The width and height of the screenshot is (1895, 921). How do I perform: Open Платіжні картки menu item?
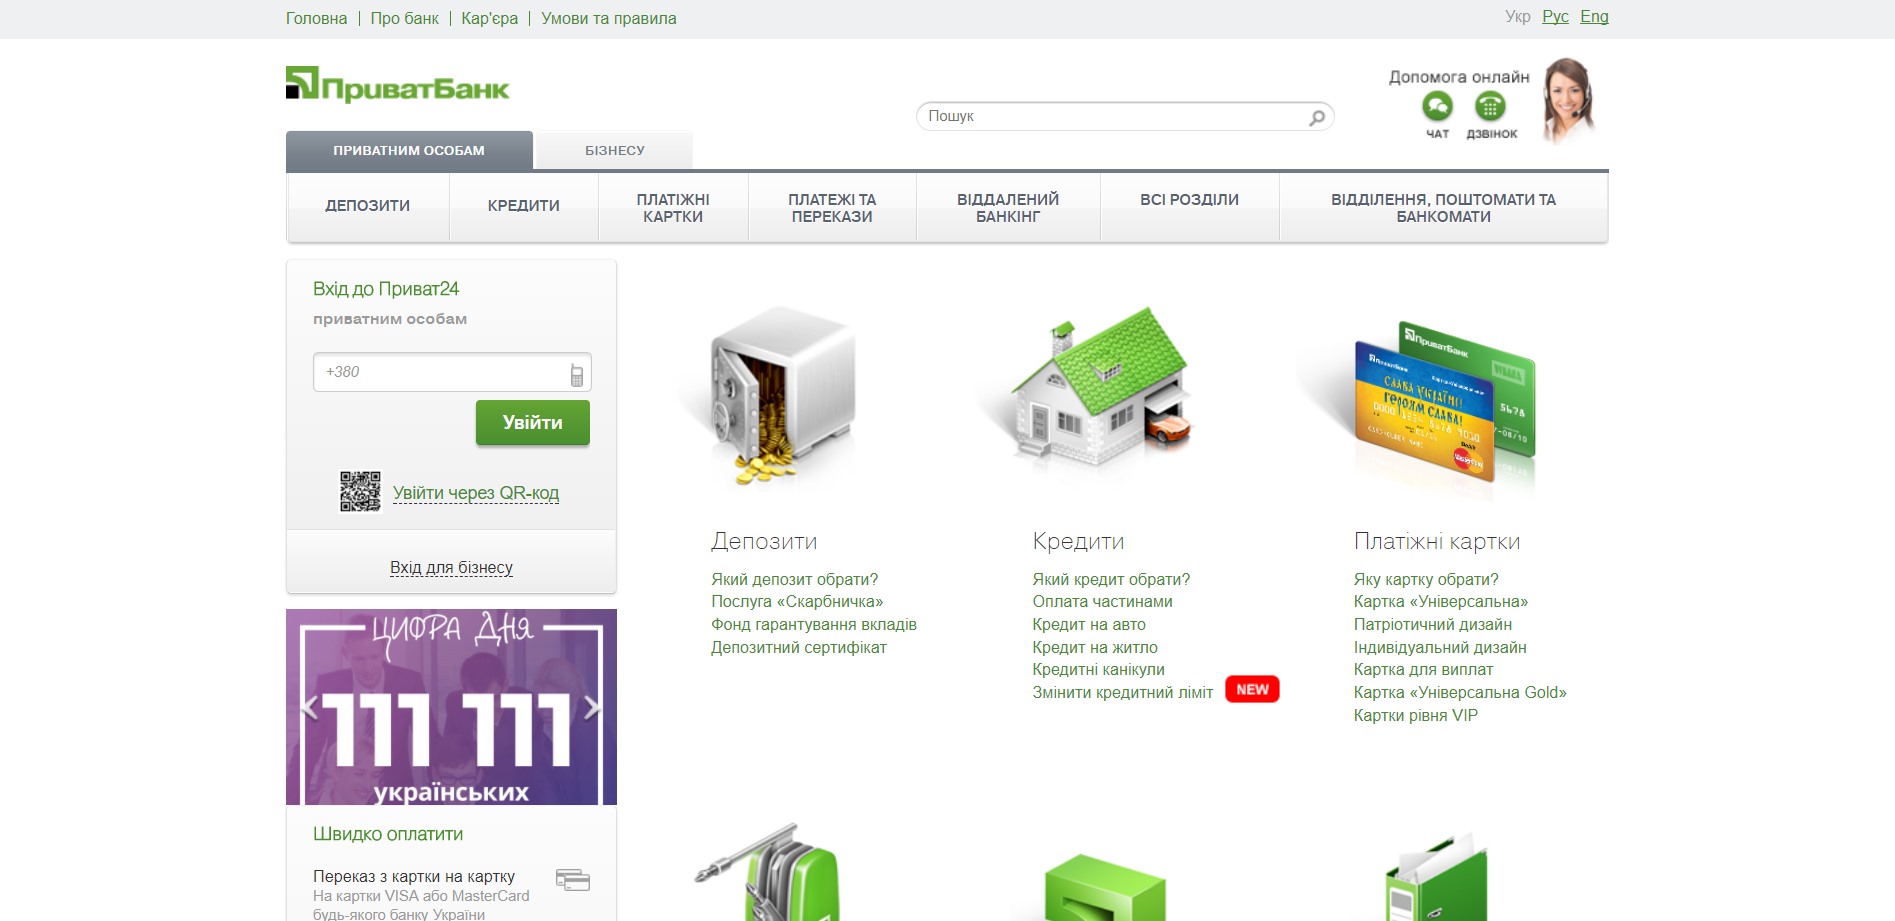(673, 208)
